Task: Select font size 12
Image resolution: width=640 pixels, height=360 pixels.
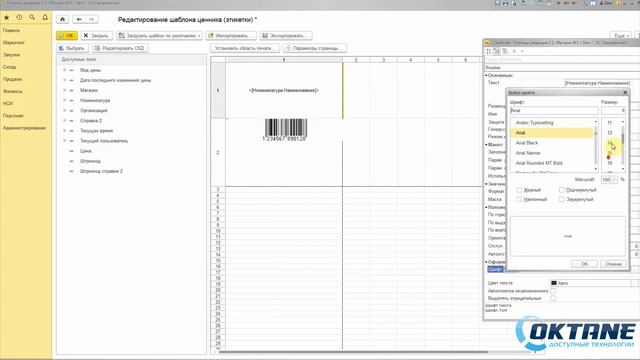Action: (x=610, y=133)
